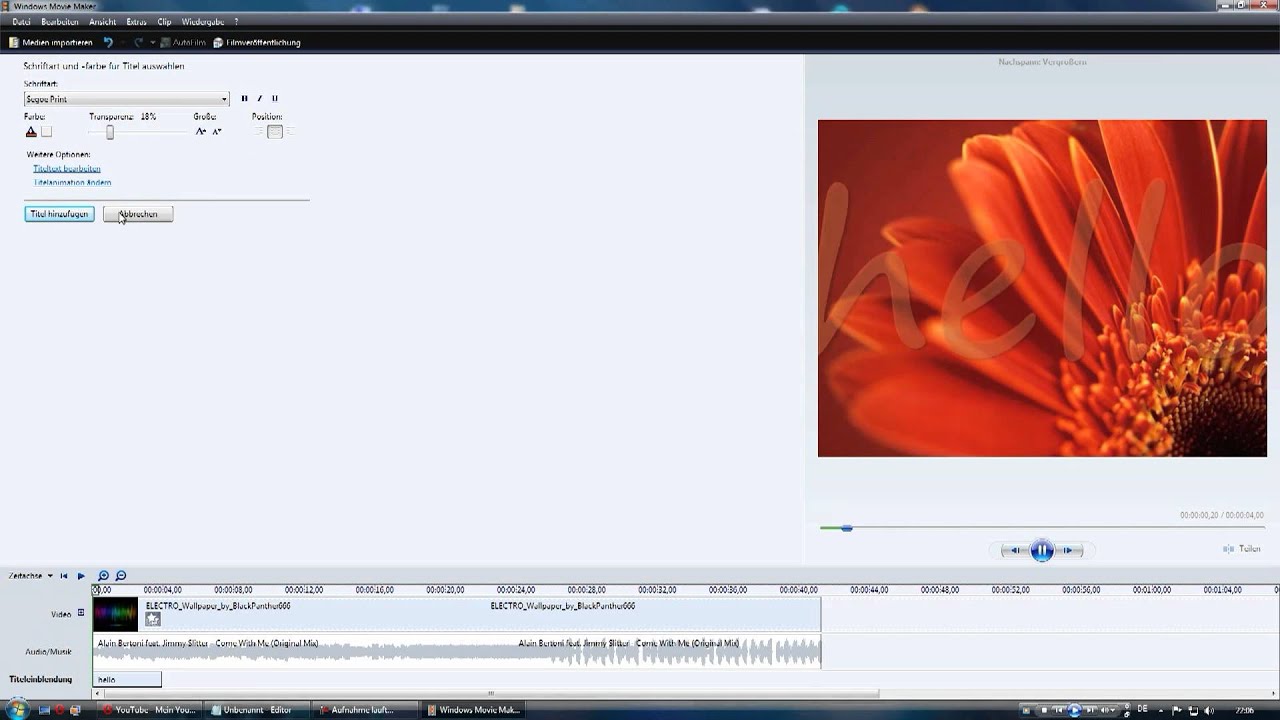Click the undo arrow in toolbar
Image resolution: width=1280 pixels, height=720 pixels.
(108, 43)
